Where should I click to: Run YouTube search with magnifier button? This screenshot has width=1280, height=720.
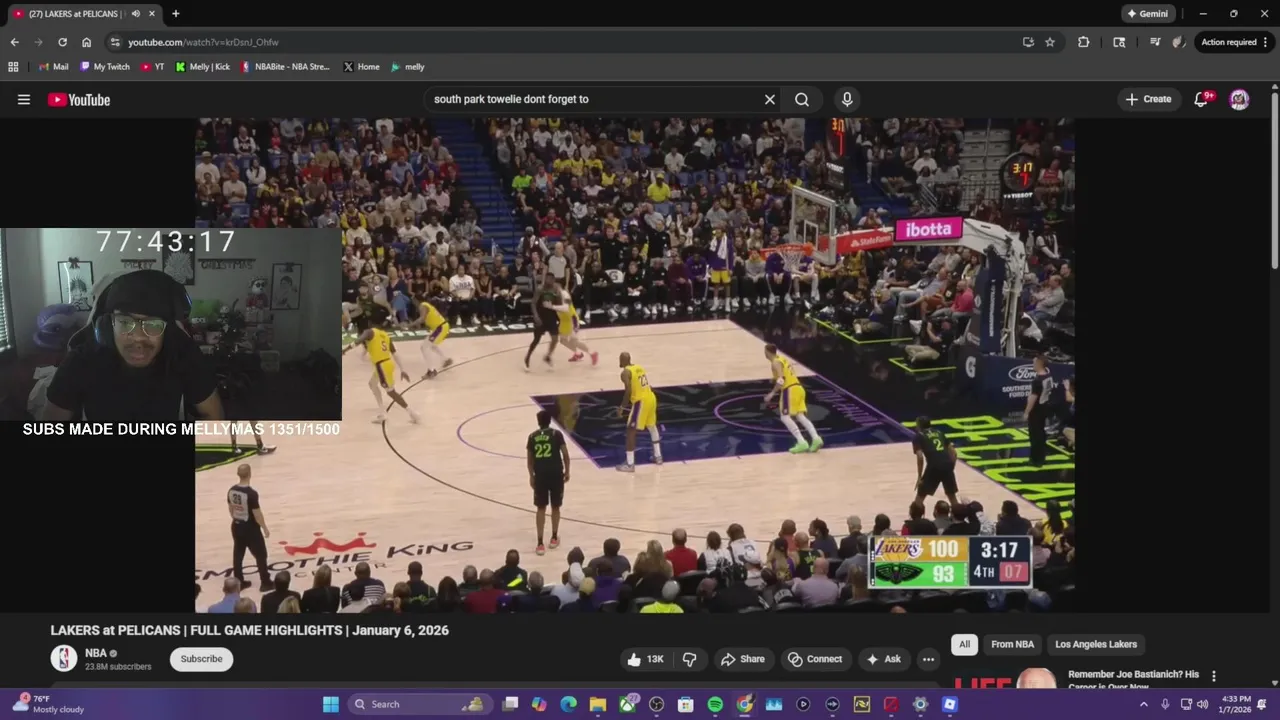coord(802,99)
